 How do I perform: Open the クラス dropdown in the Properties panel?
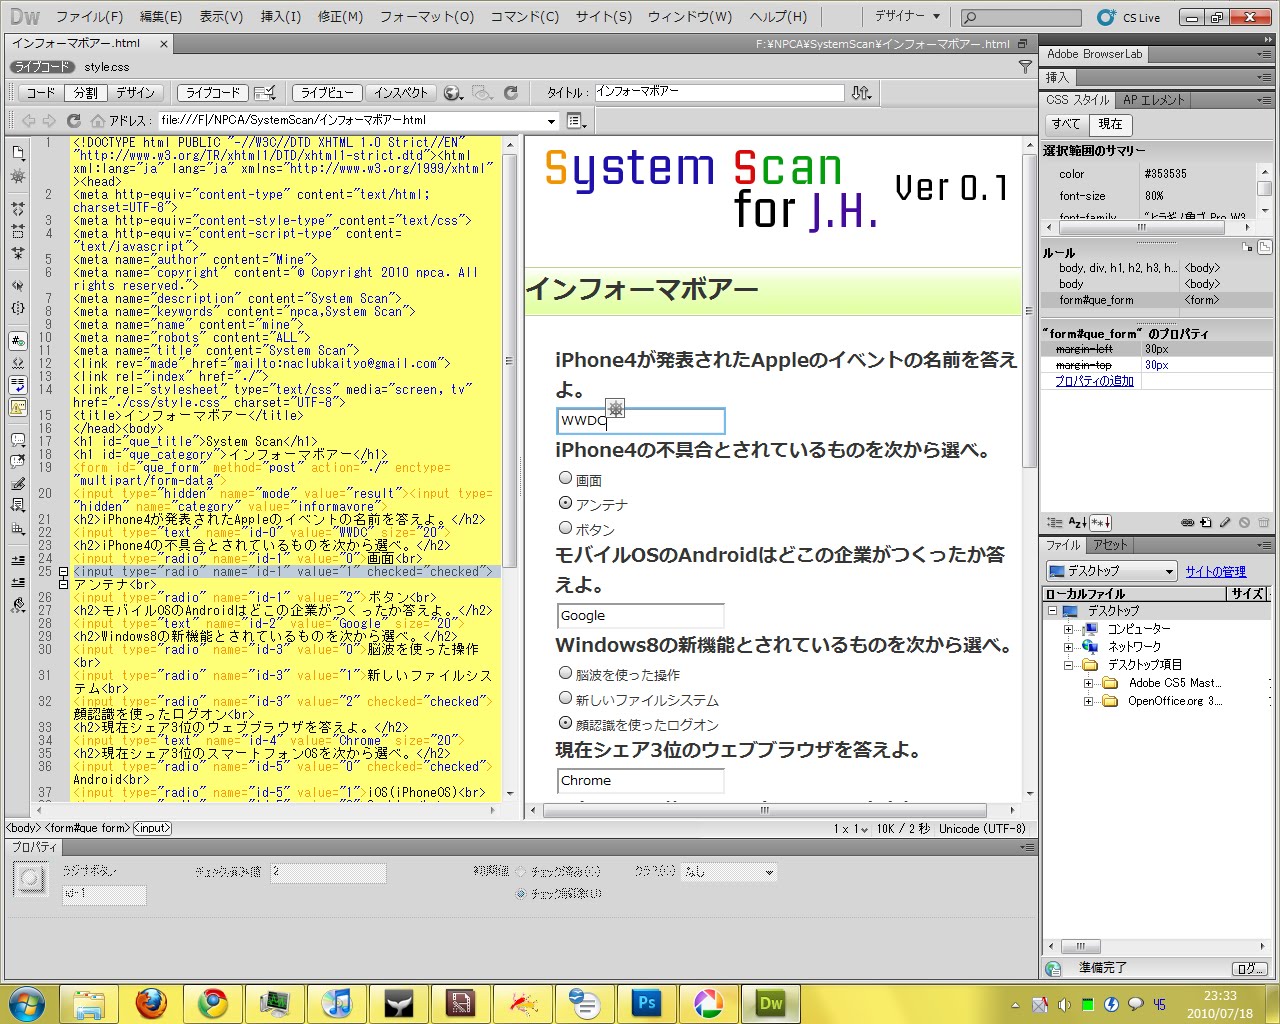point(729,872)
